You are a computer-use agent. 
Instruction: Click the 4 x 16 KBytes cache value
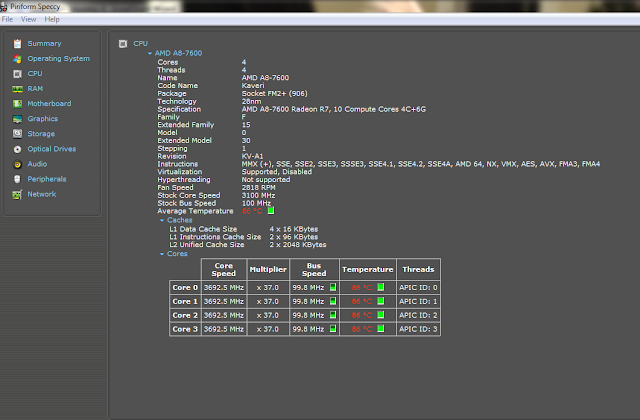pos(294,229)
